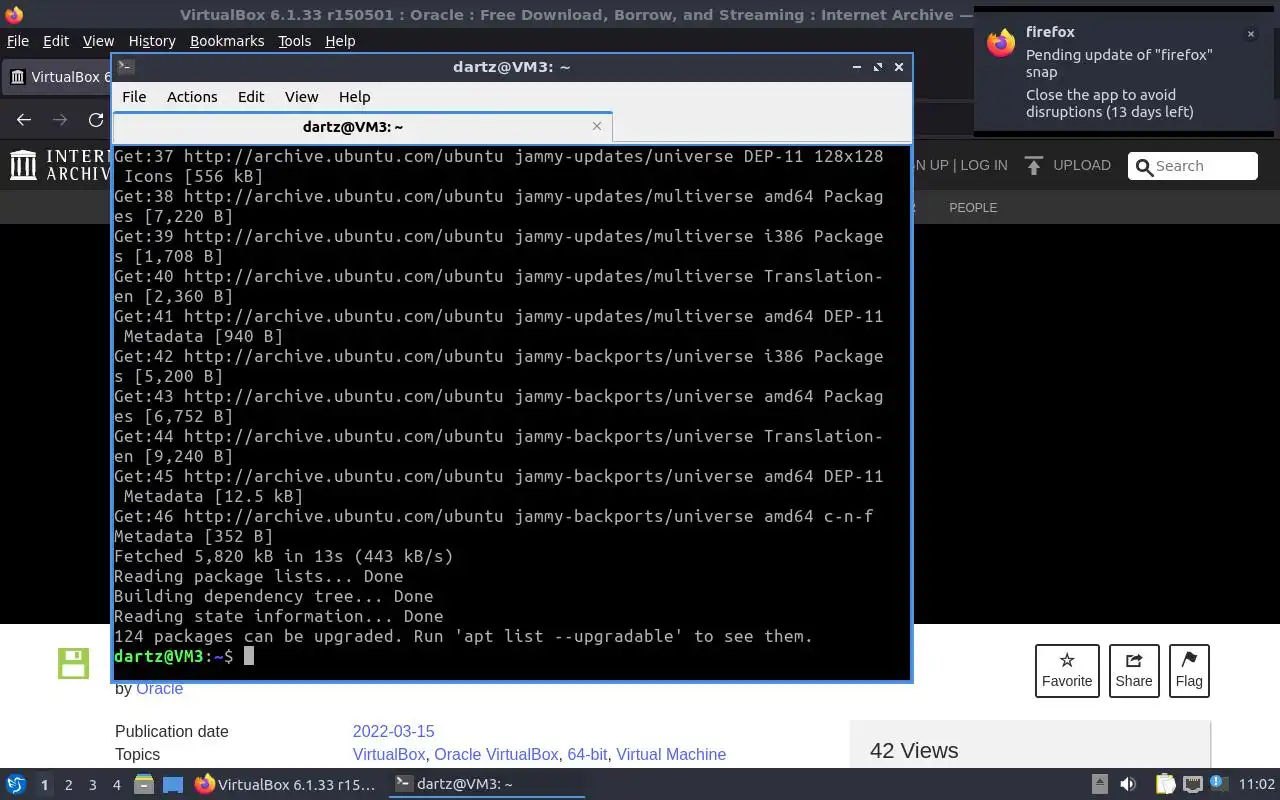Viewport: 1280px width, 800px height.
Task: Open Firefox Tools menu
Action: click(294, 41)
